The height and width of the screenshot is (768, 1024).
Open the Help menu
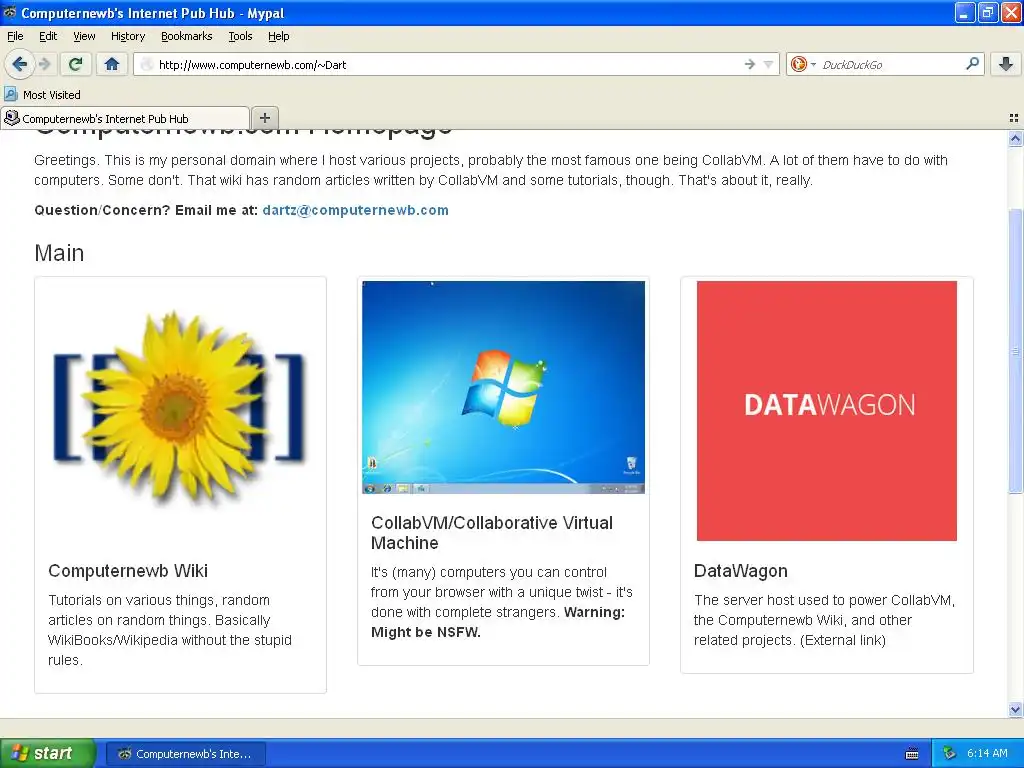pos(278,37)
